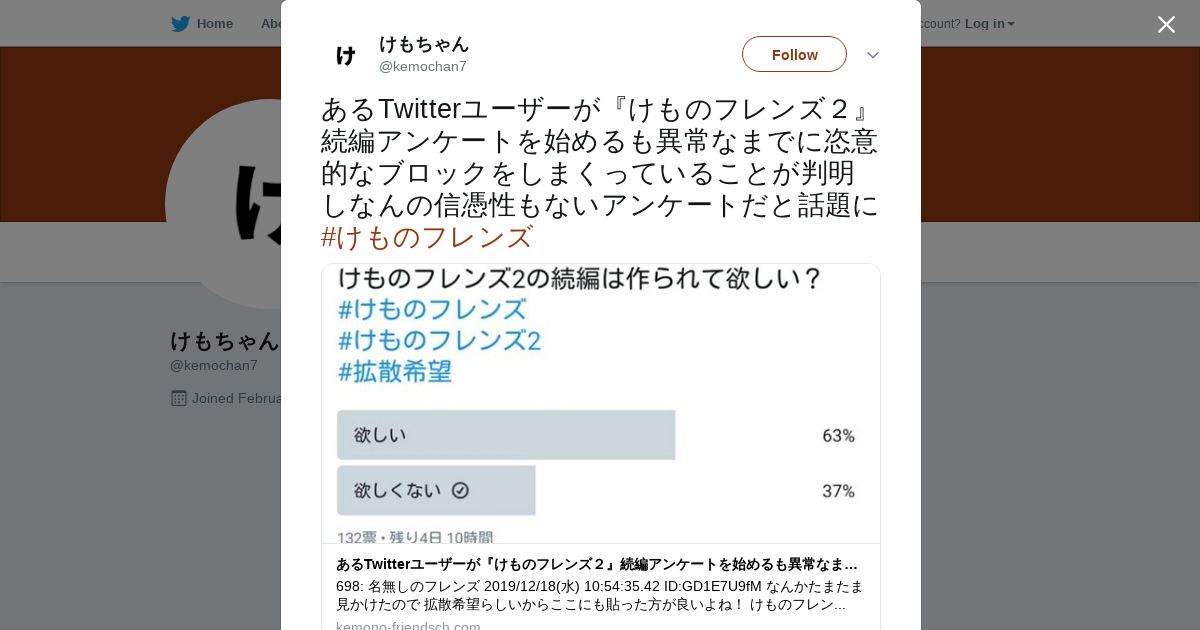Click the @kemochan7 handle in the tweet header

pyautogui.click(x=423, y=67)
